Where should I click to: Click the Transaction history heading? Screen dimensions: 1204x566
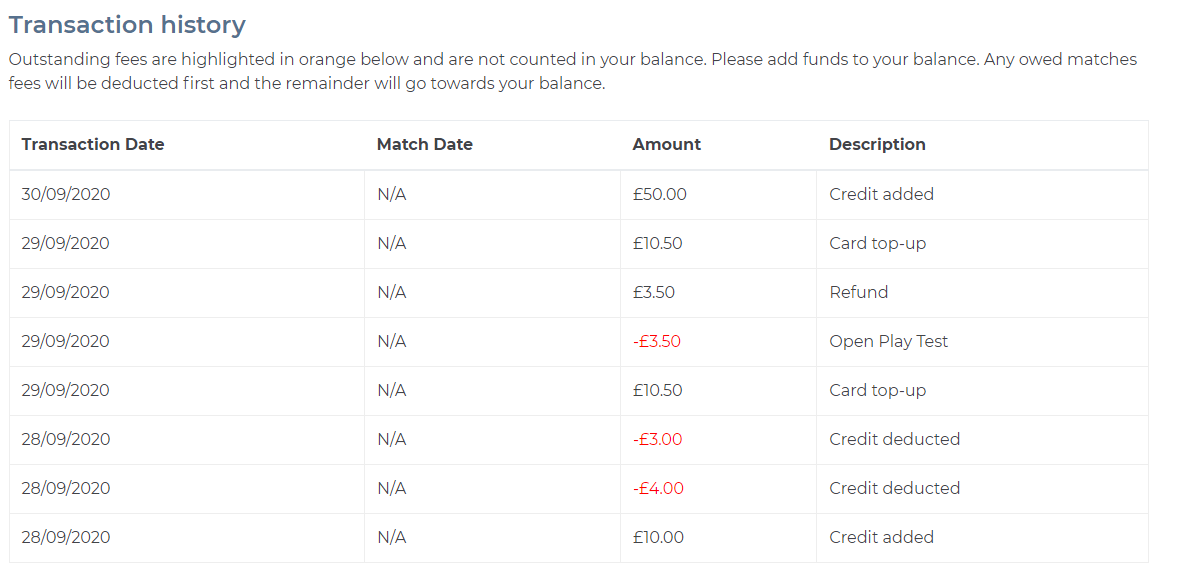pos(127,25)
